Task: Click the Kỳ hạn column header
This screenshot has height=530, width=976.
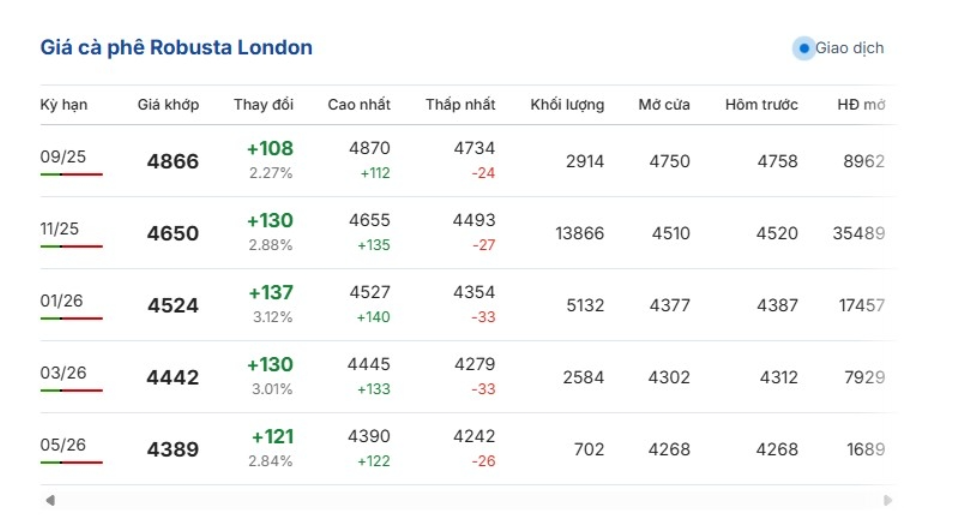Action: [x=63, y=105]
